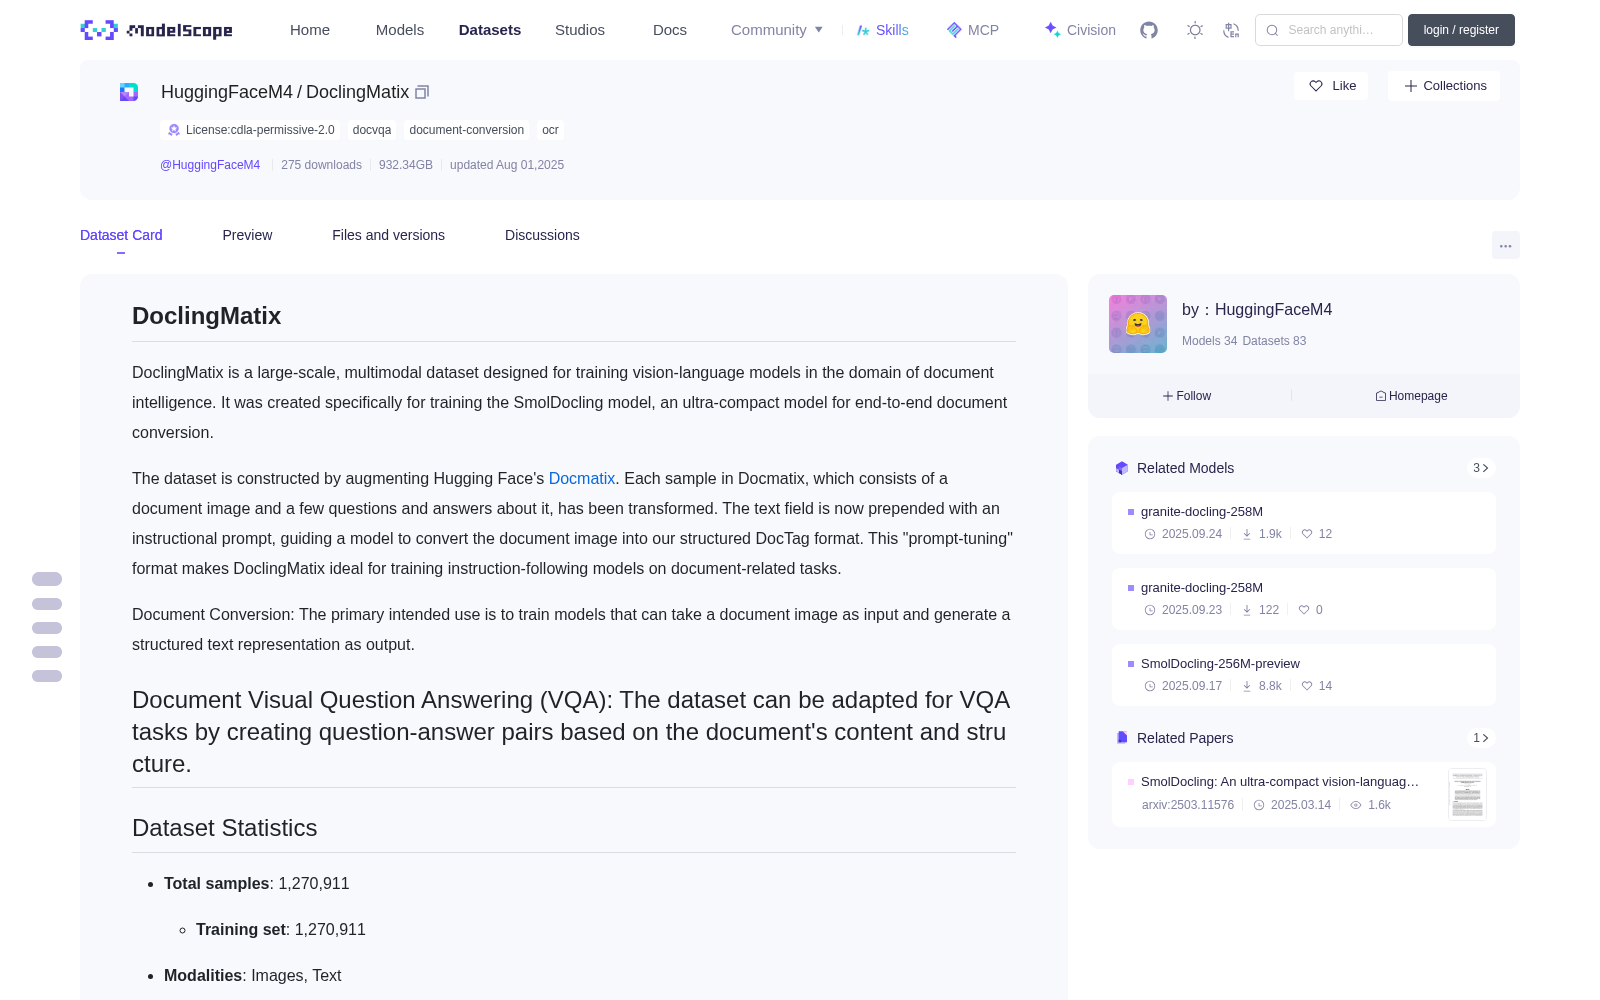Image resolution: width=1600 pixels, height=1000 pixels.
Task: Select the ocr tag
Action: click(x=550, y=130)
